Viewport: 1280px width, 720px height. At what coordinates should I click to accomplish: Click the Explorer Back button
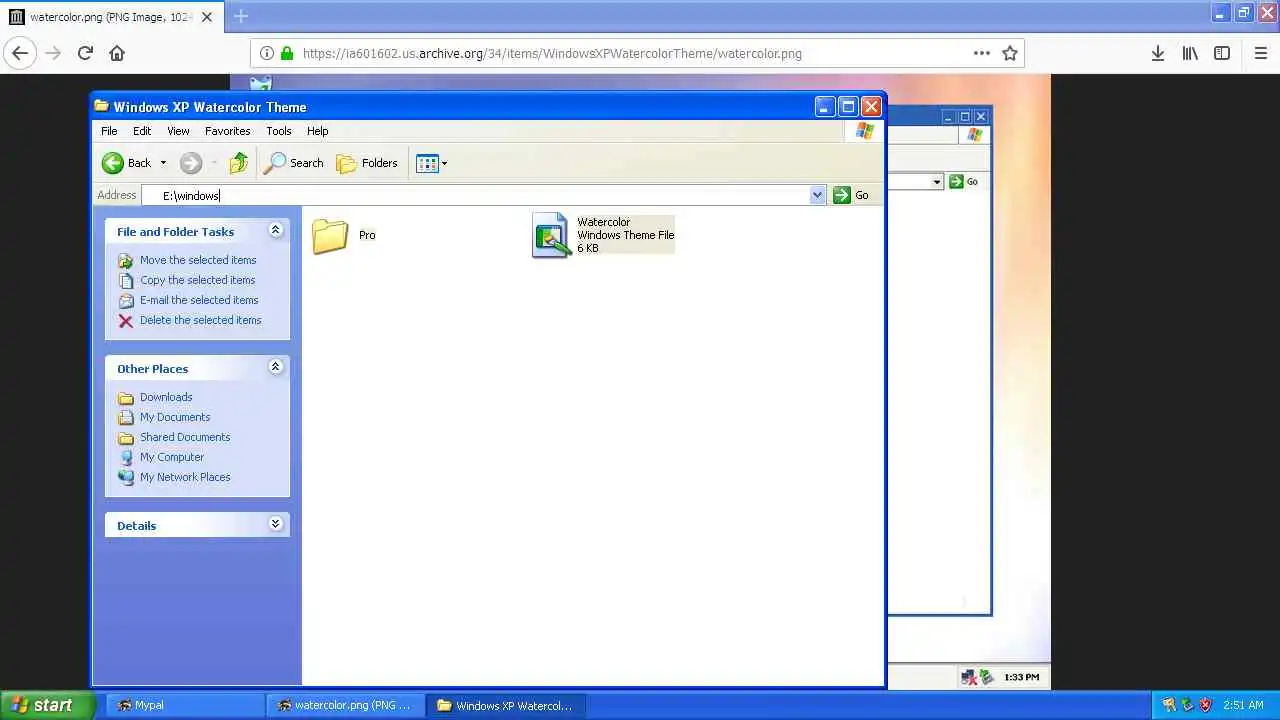tap(127, 163)
